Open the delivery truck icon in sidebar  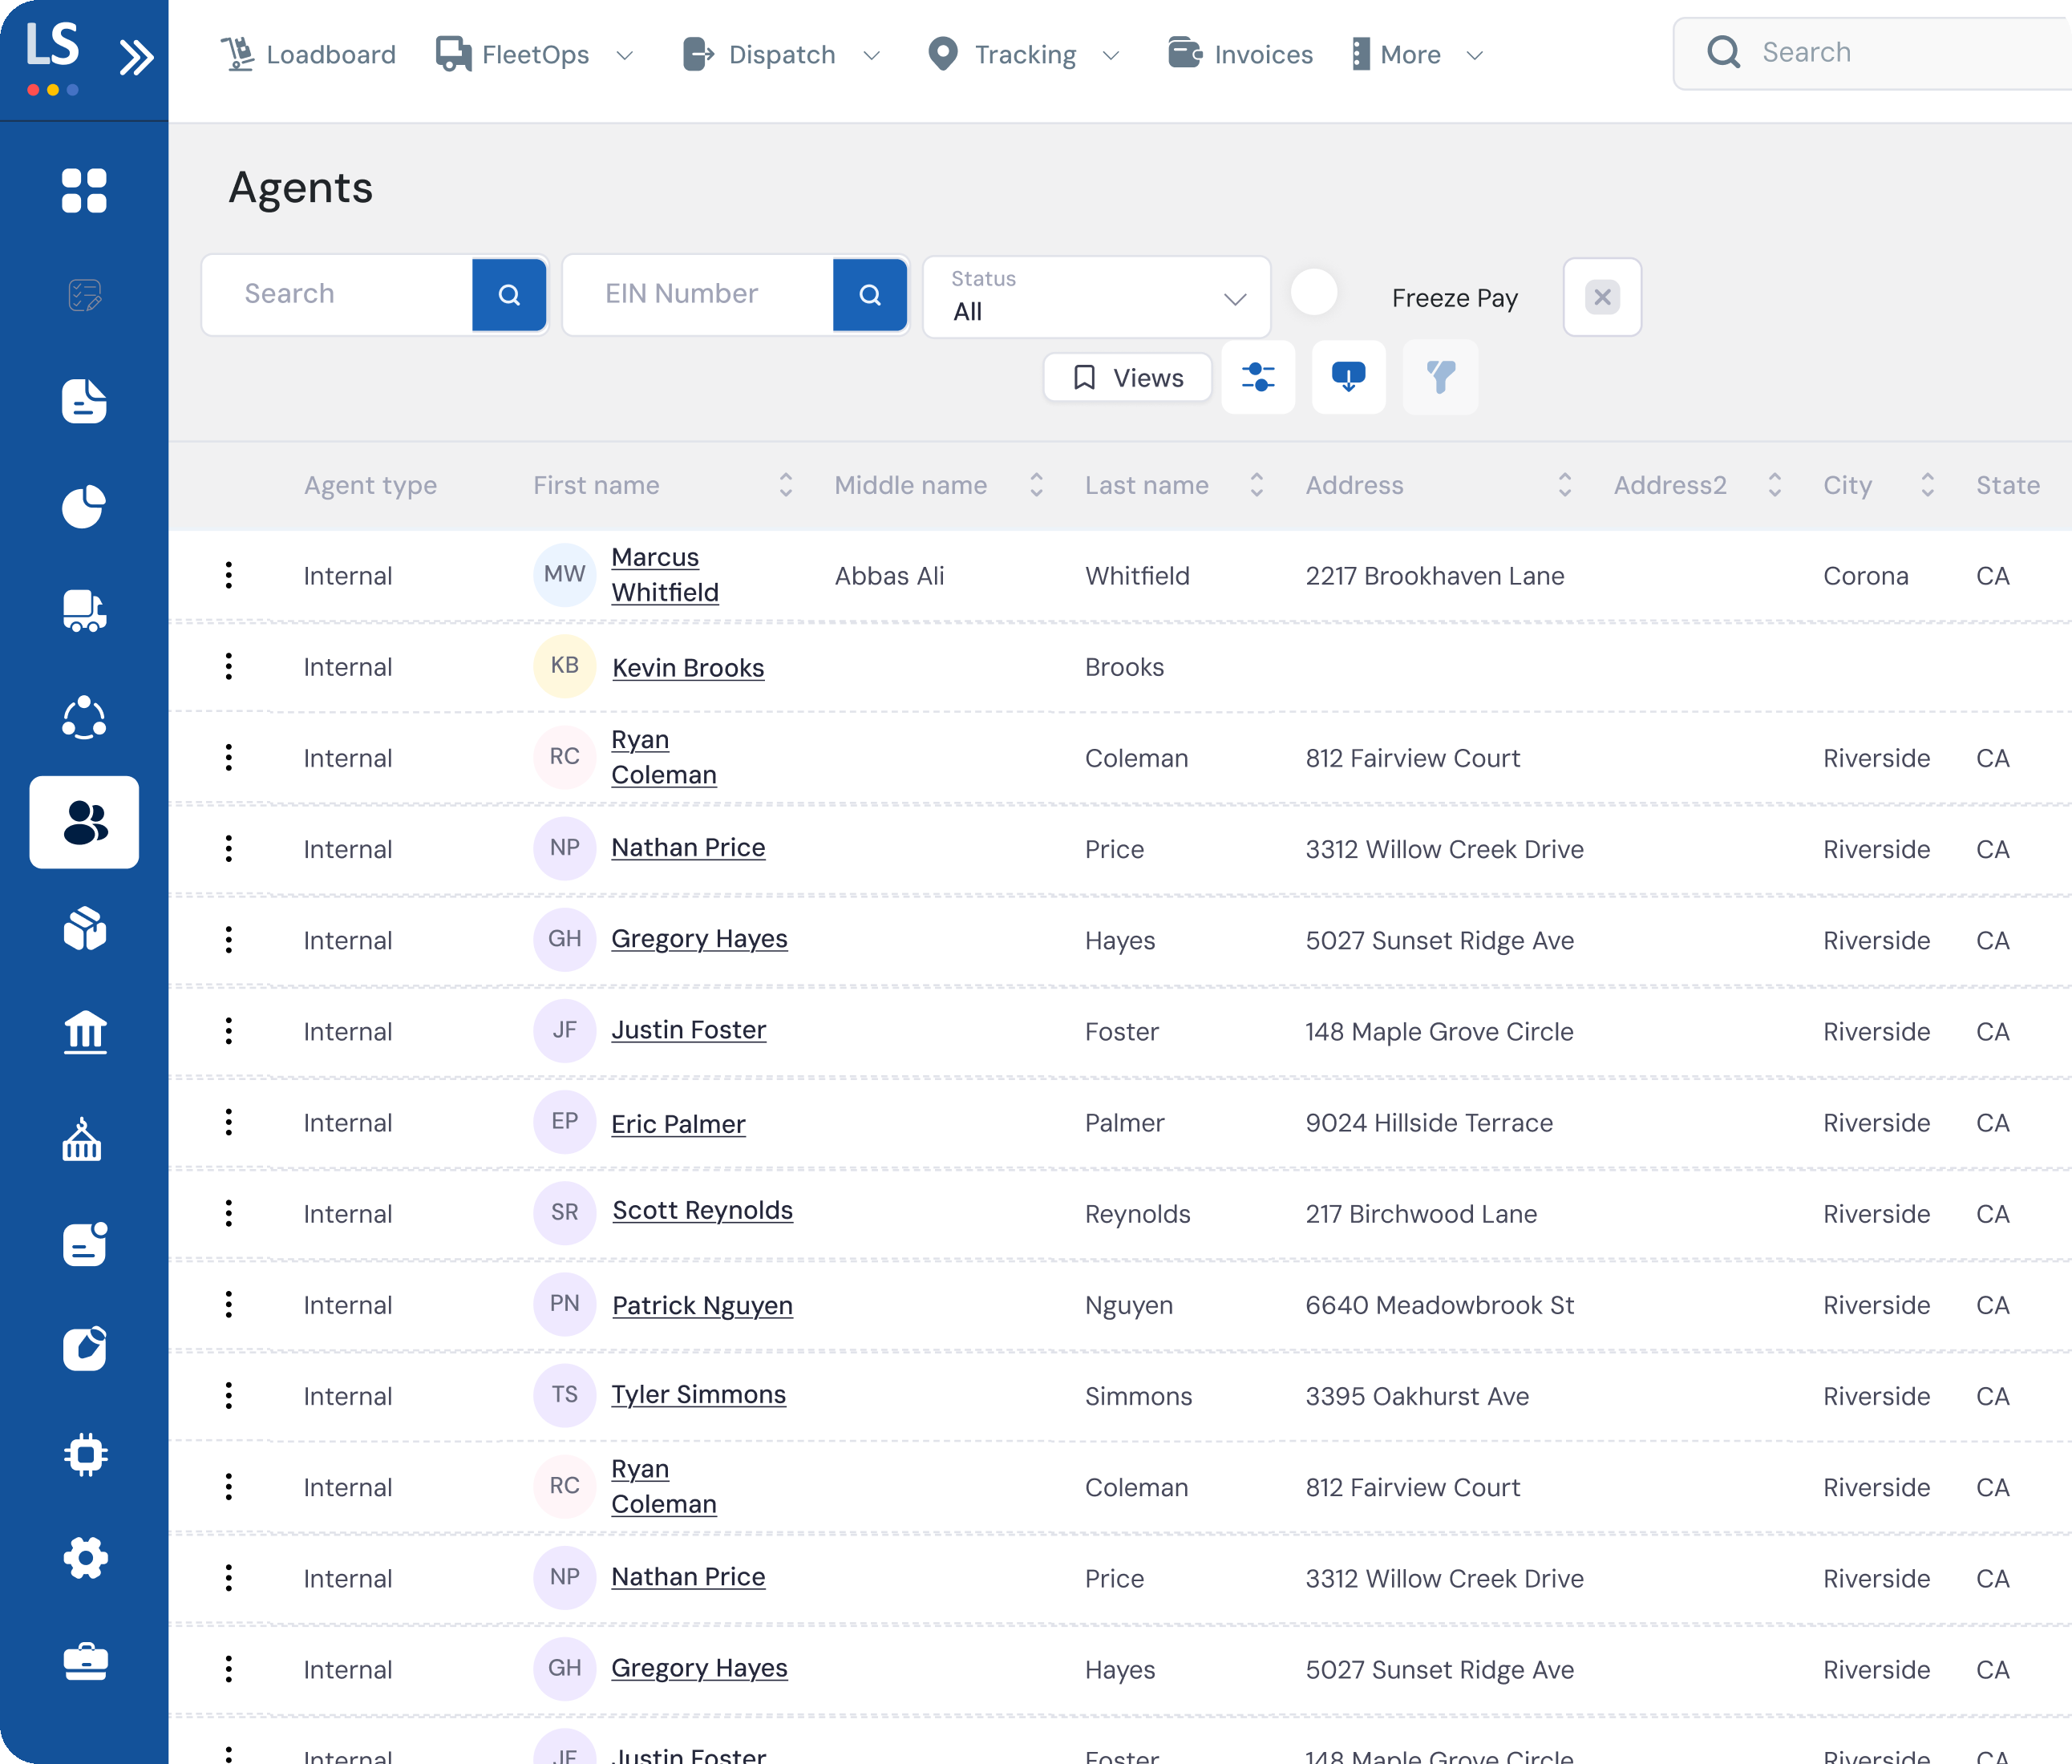84,611
